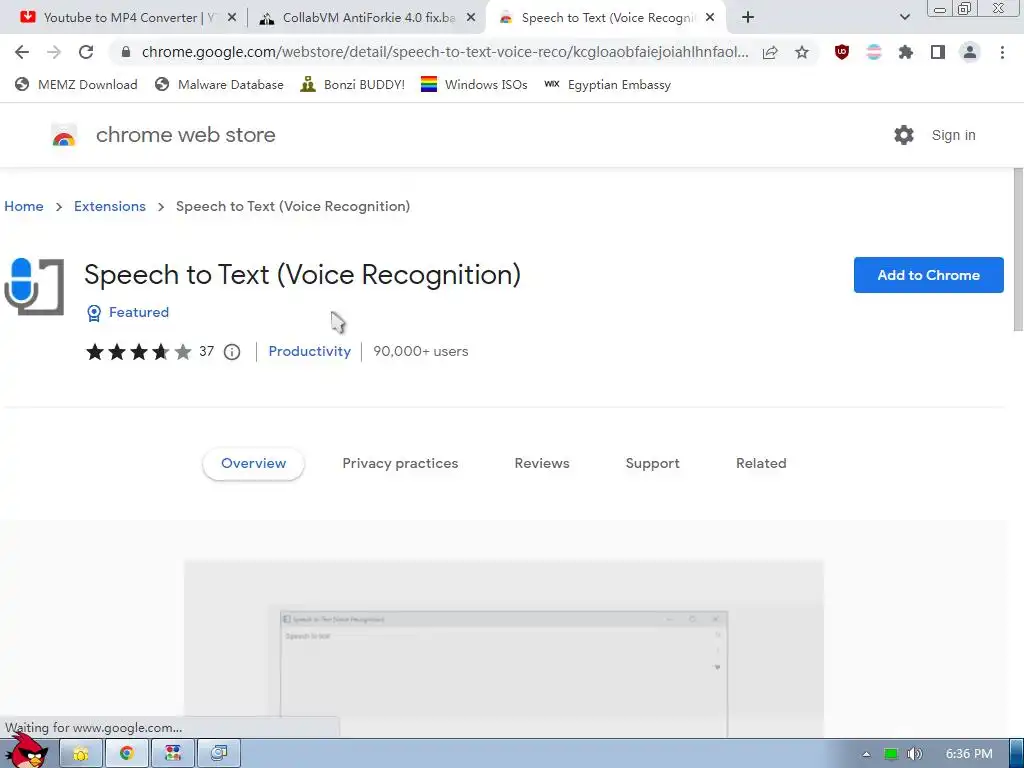Show hidden system tray icons
Image resolution: width=1024 pixels, height=768 pixels.
(867, 754)
